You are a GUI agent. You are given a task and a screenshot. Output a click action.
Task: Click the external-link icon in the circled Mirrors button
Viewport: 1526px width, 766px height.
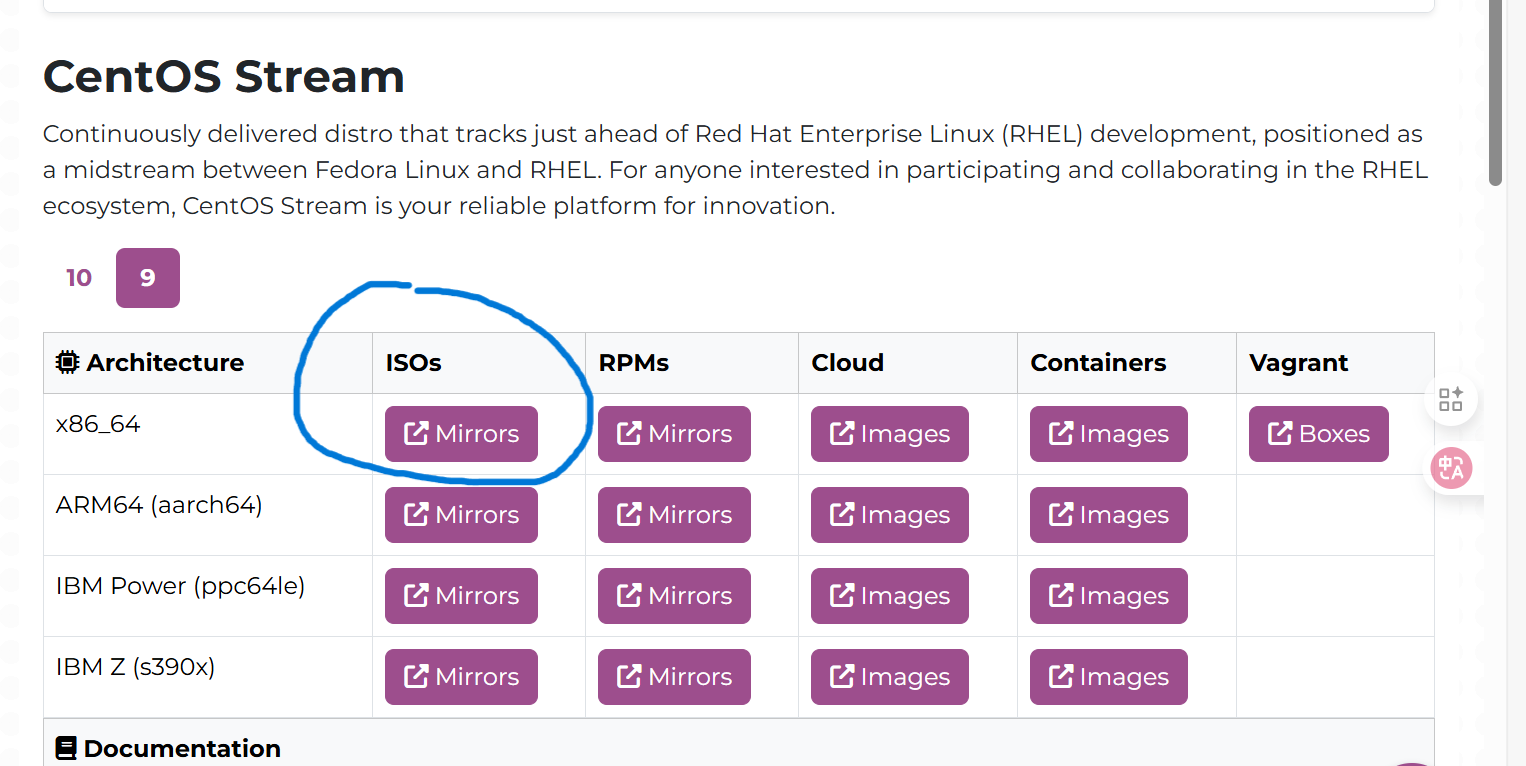[417, 432]
